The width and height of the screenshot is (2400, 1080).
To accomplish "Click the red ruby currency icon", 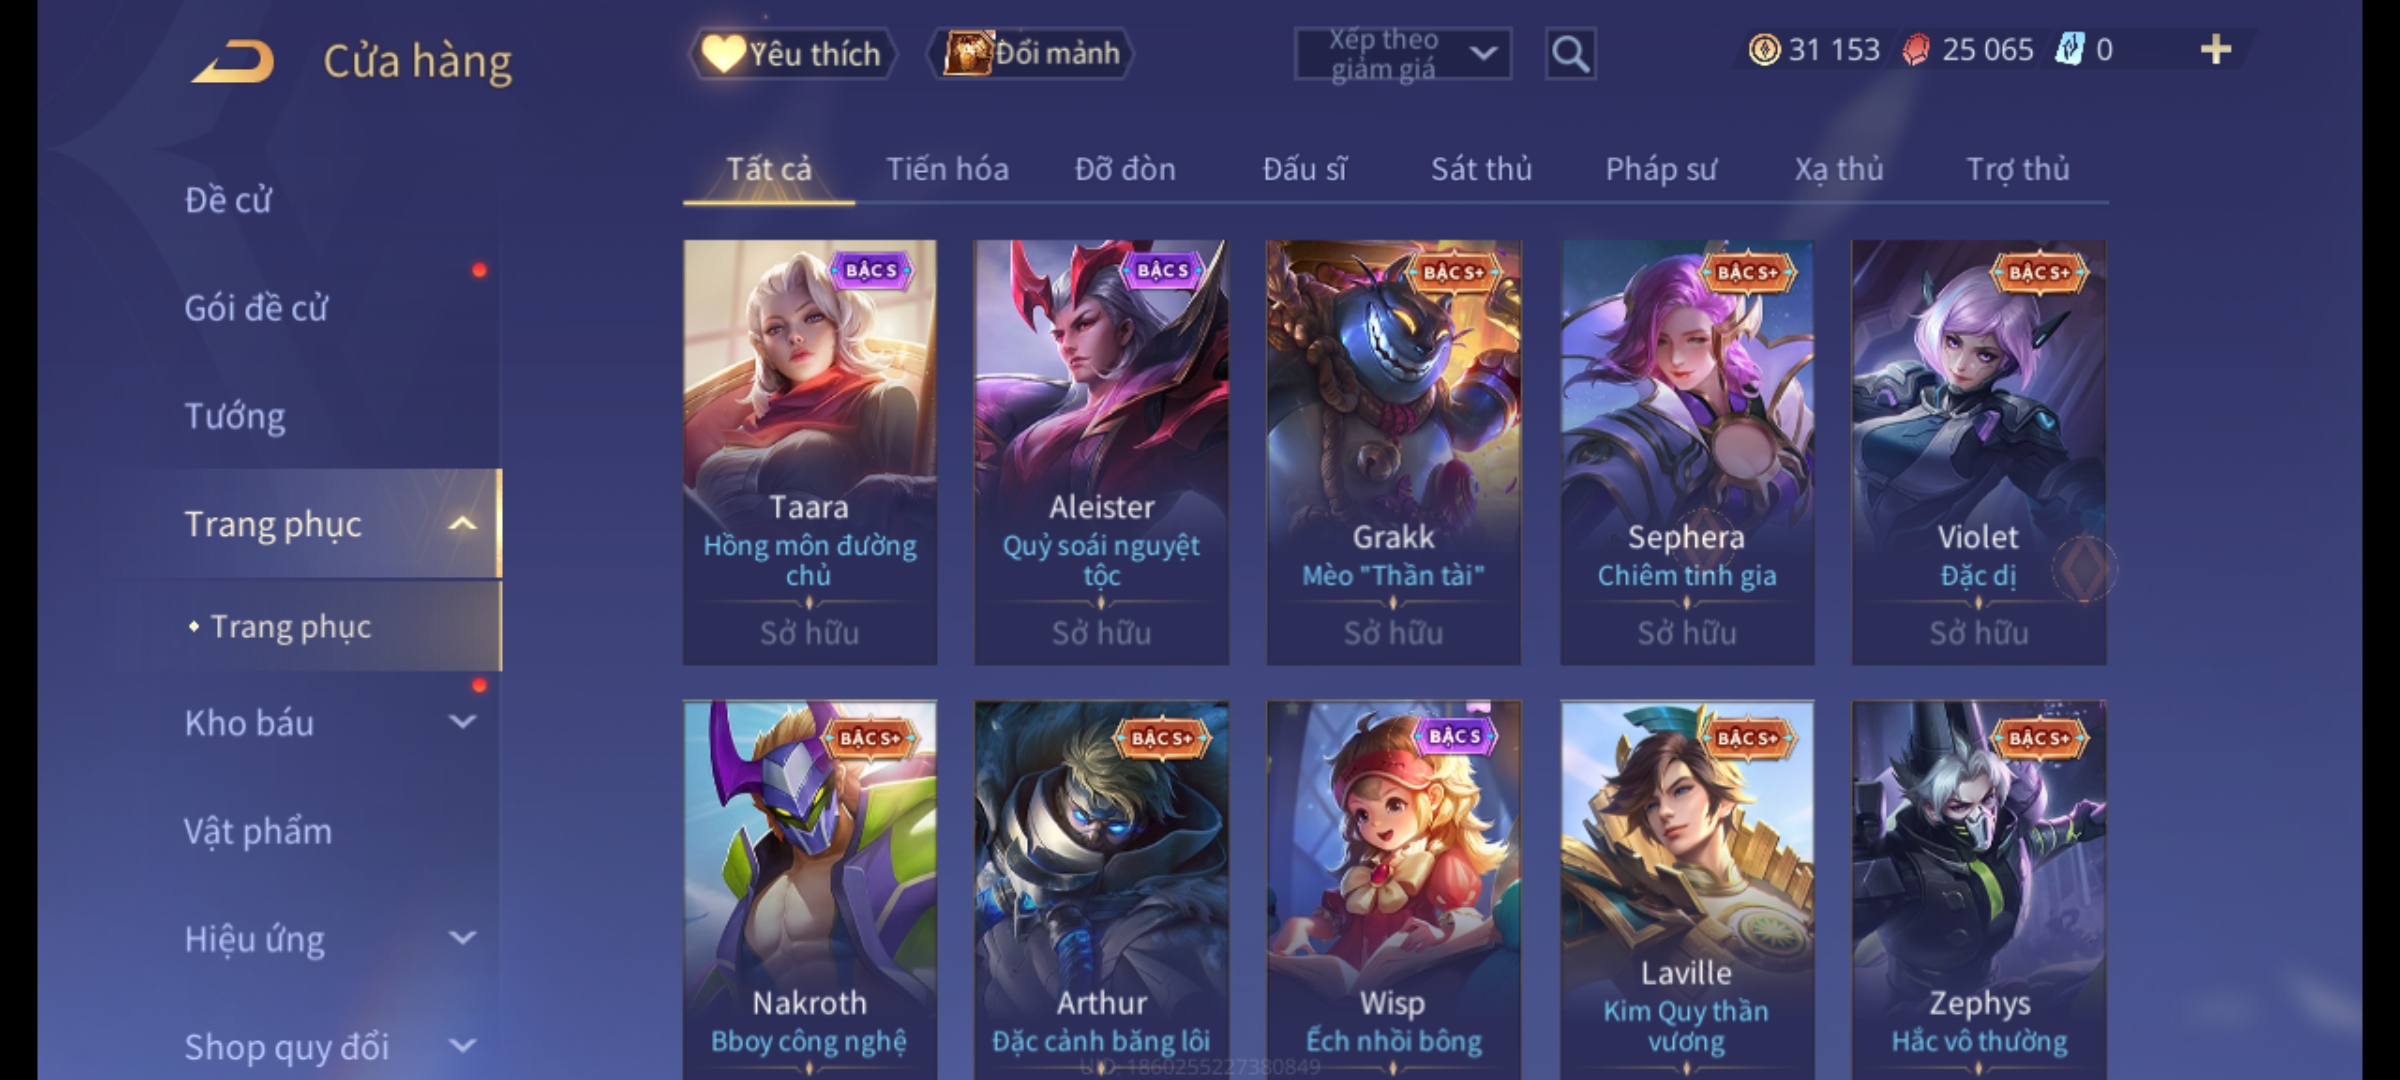I will (1916, 50).
